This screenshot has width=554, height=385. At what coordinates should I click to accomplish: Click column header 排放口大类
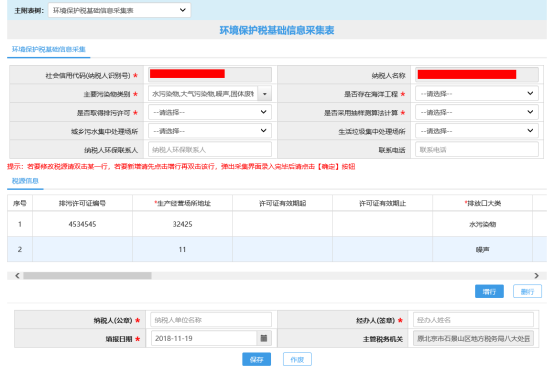coord(482,203)
